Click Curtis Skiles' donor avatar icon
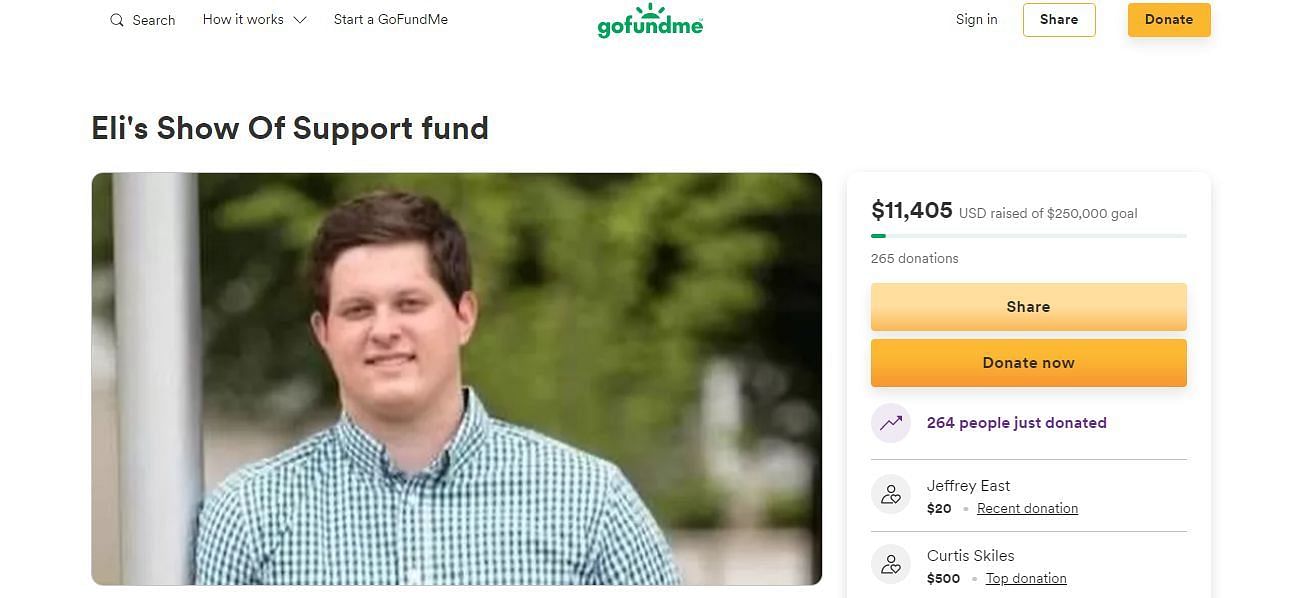 890,564
